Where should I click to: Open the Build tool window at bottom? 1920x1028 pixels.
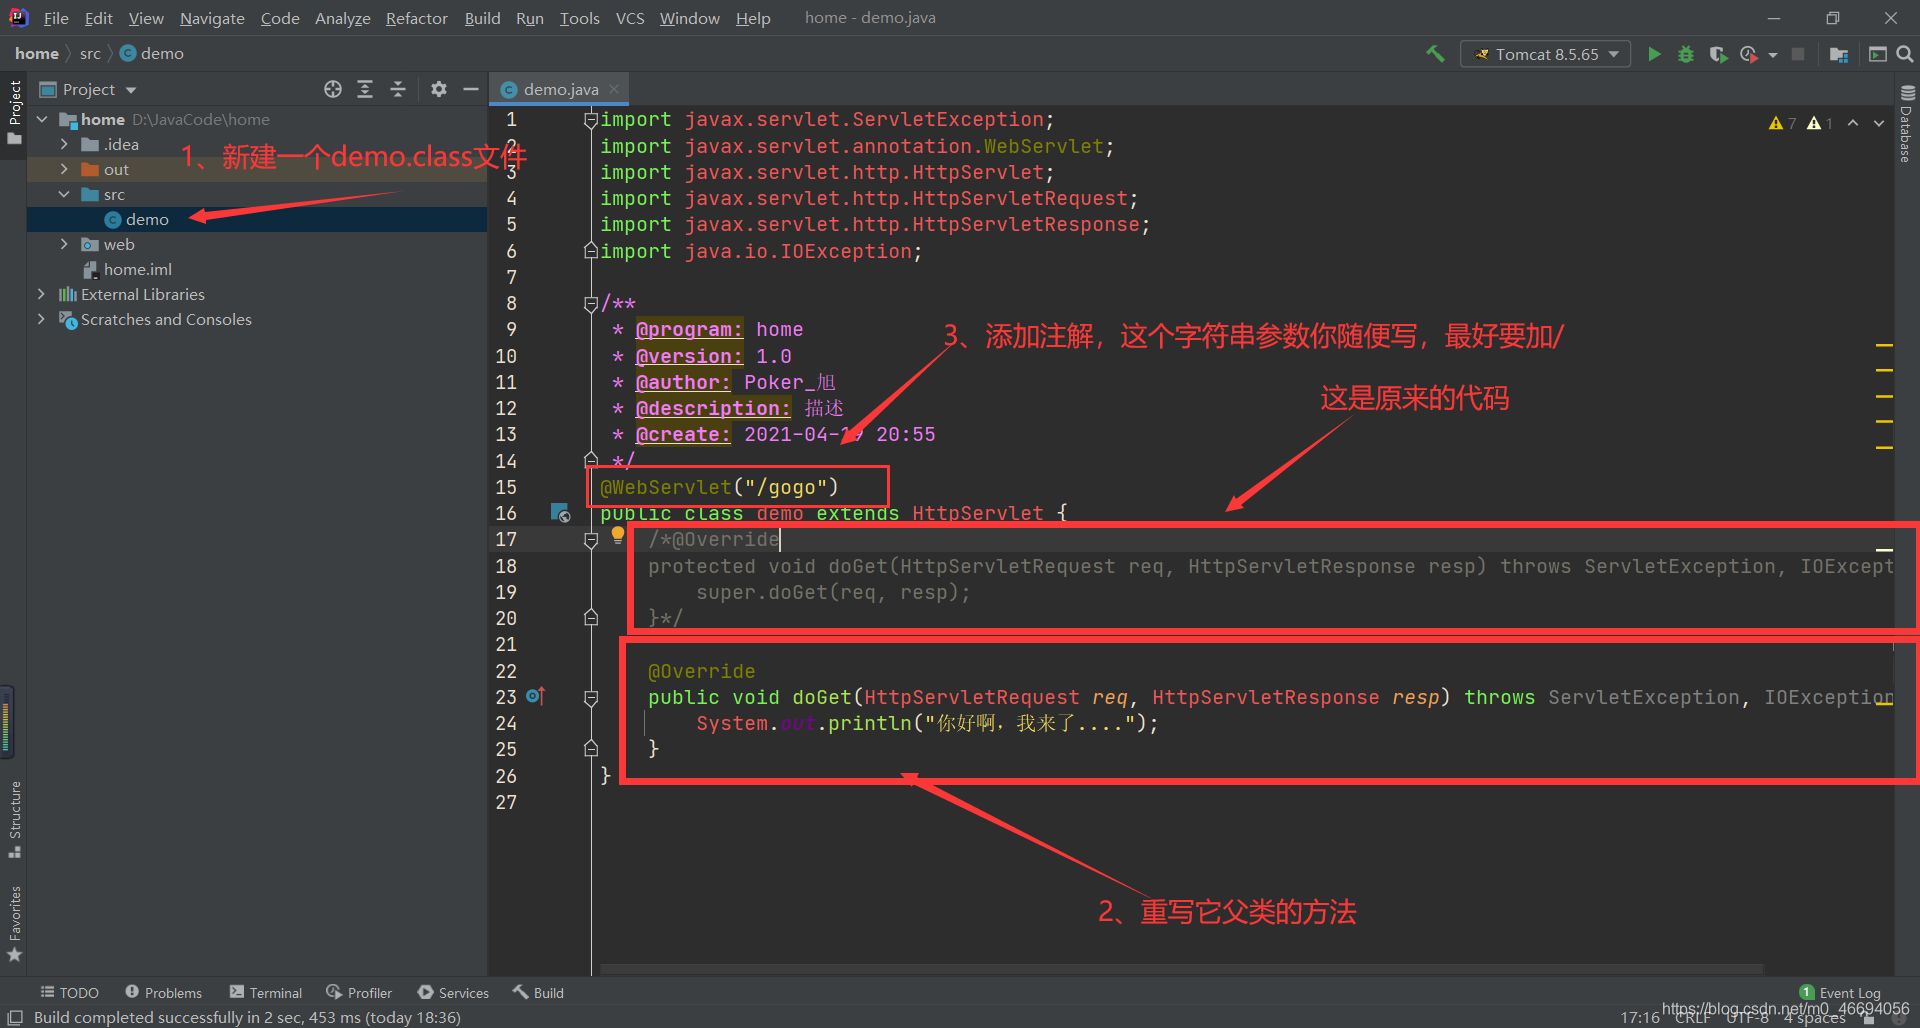tap(538, 992)
